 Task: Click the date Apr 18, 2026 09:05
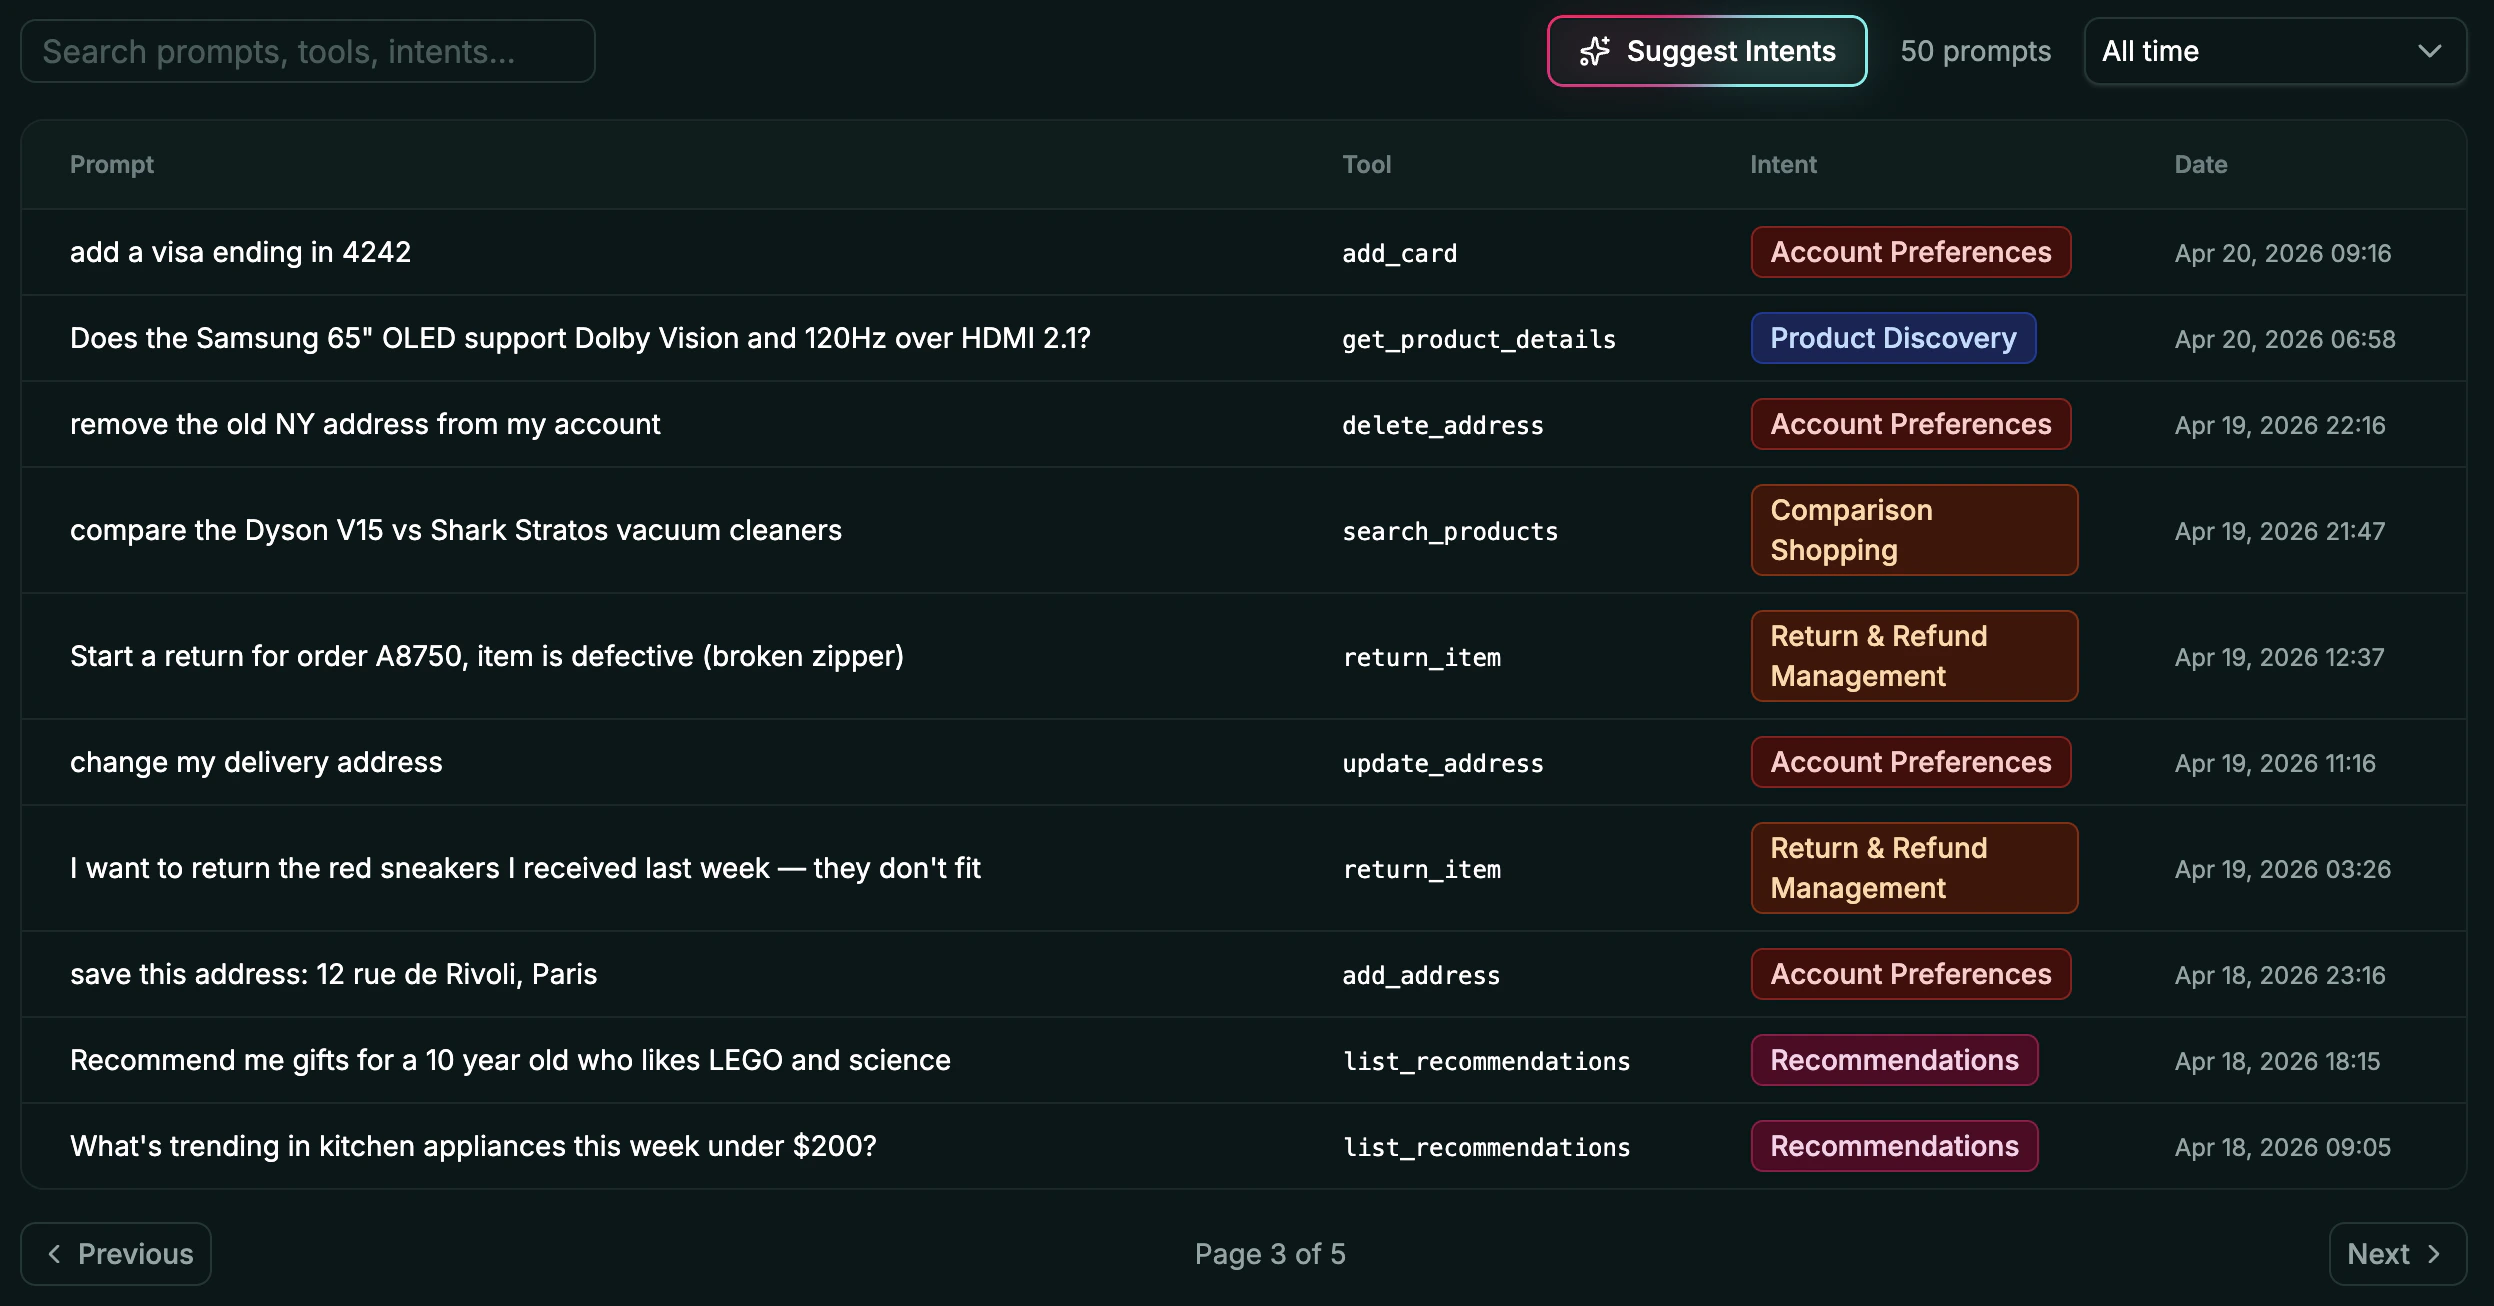2283,1147
